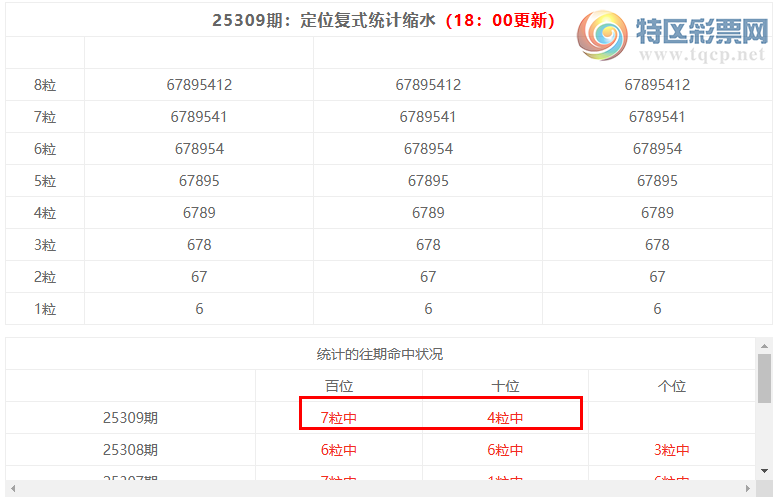778x503 pixels.
Task: Open the www.tqcp.net website link
Action: (x=700, y=56)
